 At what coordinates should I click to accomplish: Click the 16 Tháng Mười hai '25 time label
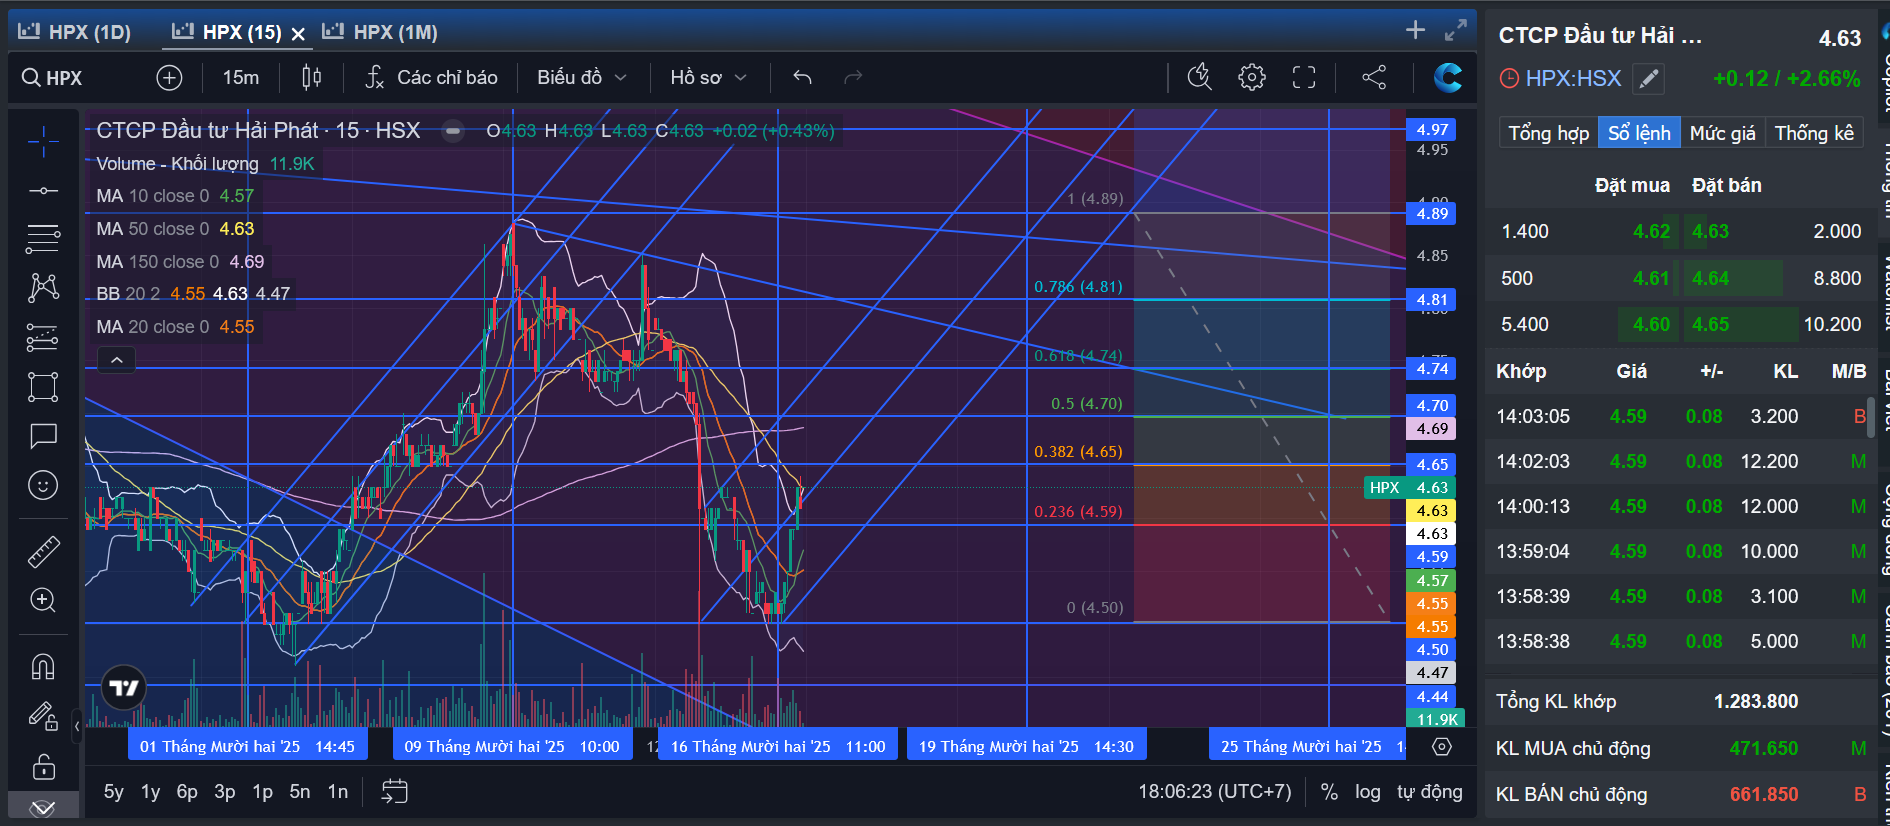click(778, 747)
